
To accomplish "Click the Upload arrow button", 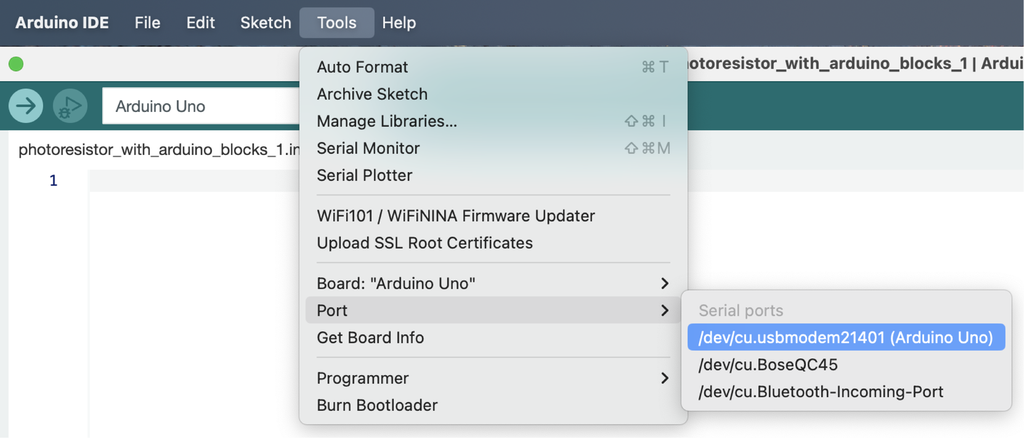I will pyautogui.click(x=26, y=105).
